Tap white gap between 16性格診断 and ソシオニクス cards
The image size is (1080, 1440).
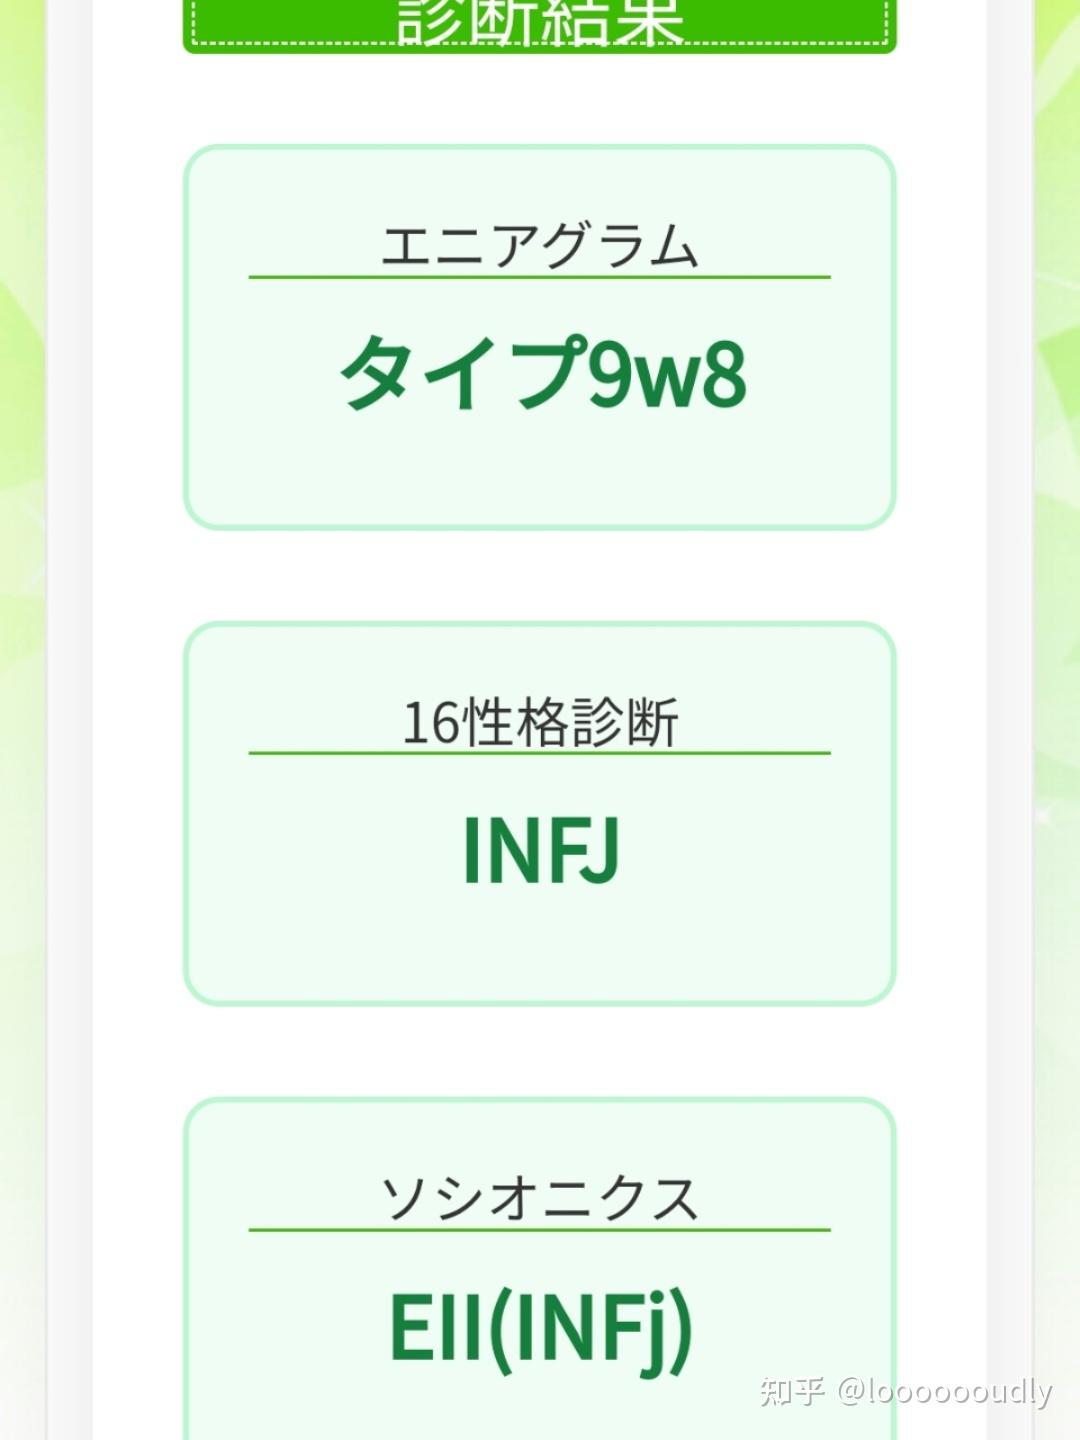[539, 1051]
